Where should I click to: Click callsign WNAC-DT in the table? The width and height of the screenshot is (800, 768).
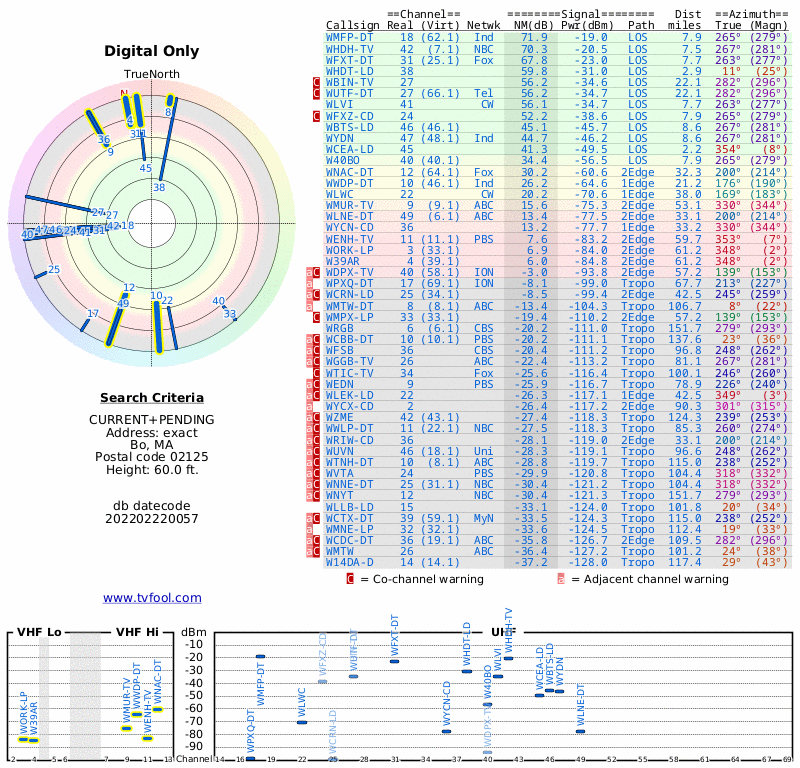click(349, 172)
